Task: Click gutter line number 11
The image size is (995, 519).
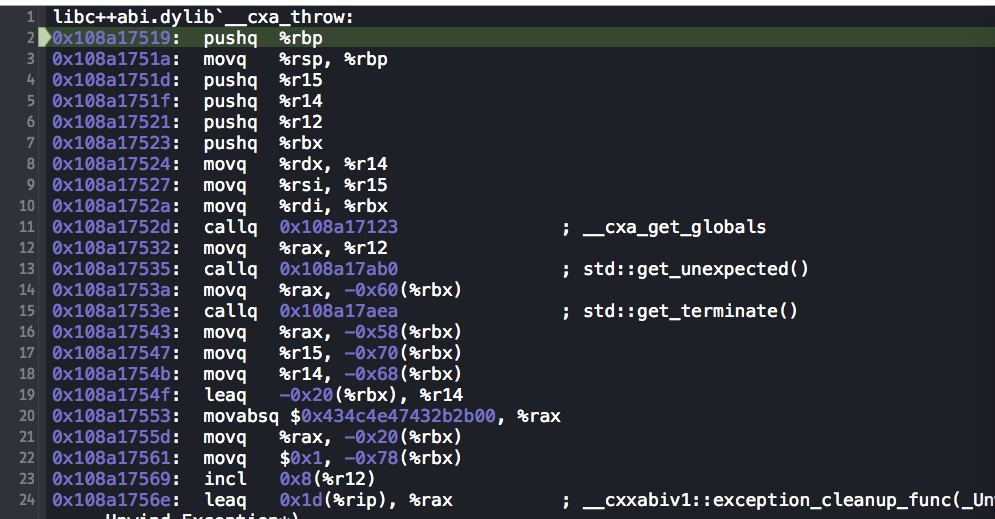Action: (30, 227)
